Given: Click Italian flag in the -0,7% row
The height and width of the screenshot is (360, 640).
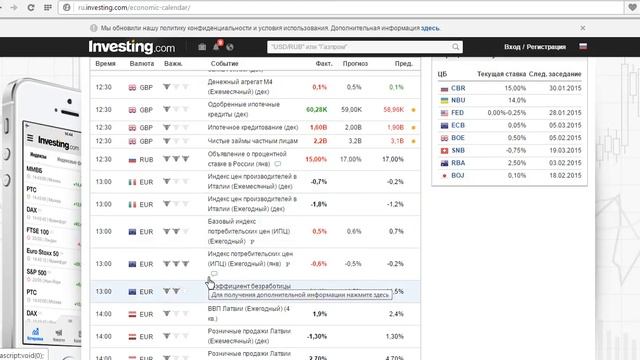Looking at the screenshot, I should point(132,182).
